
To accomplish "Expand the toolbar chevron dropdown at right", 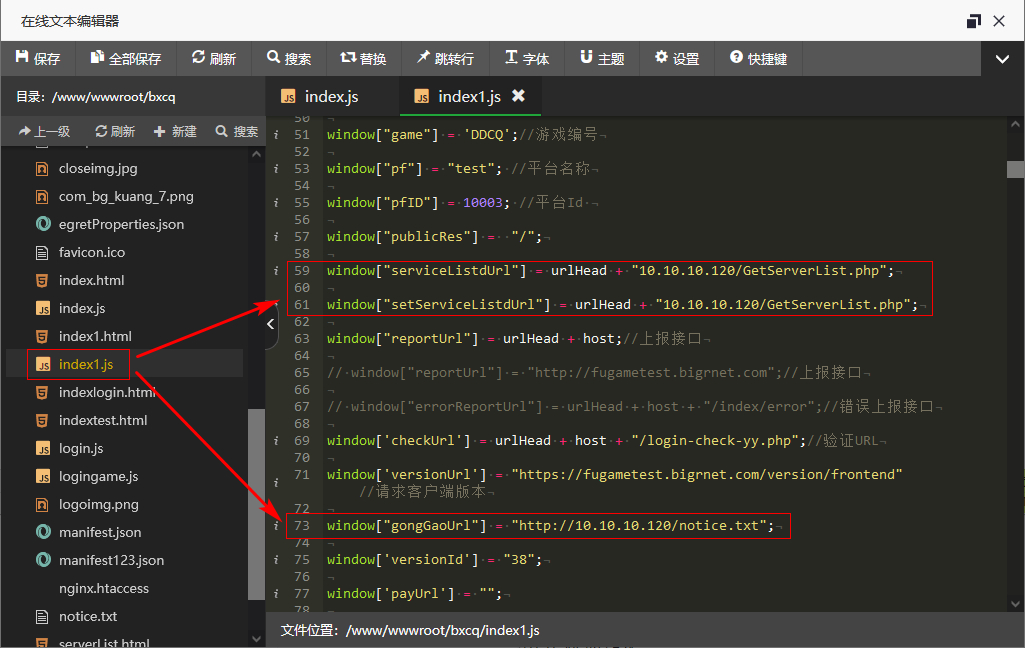I will [x=1002, y=59].
